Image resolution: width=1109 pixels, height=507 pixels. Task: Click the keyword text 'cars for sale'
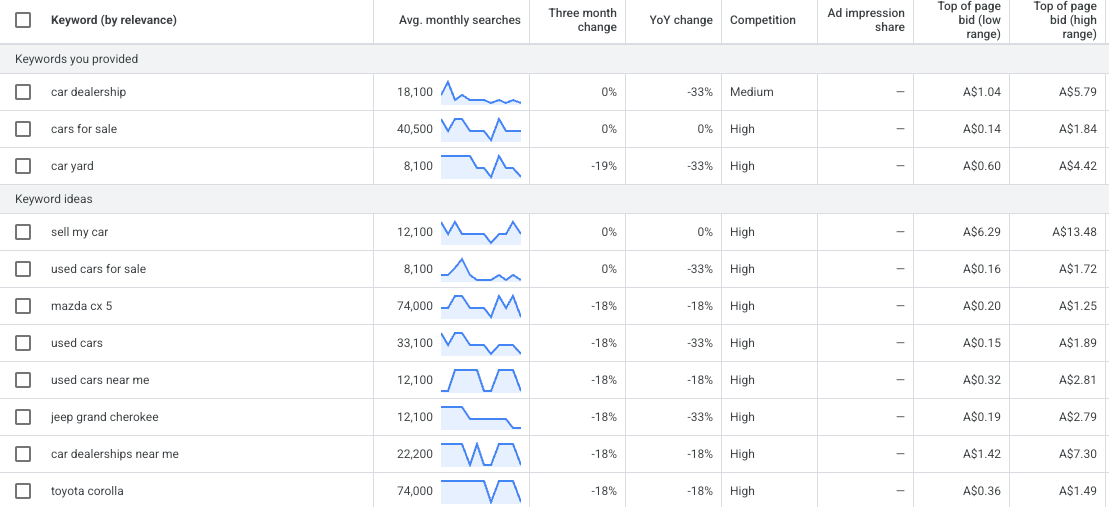coord(84,129)
